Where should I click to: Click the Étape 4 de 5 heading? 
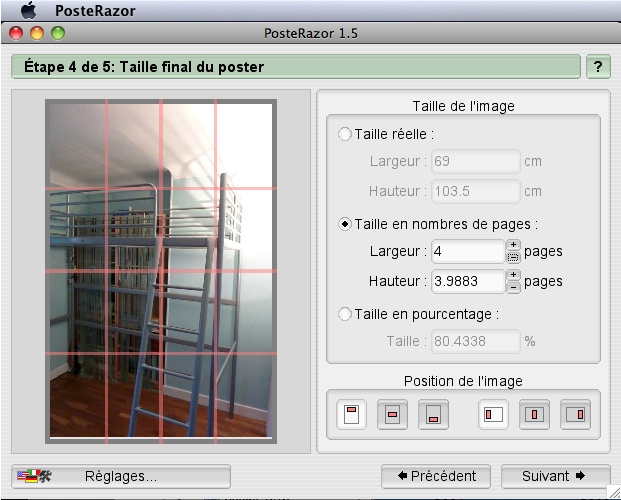pos(144,67)
